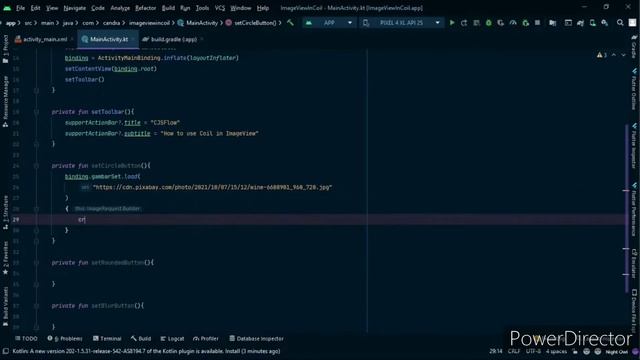
Task: Click the editor vertical scrollbar
Action: [x=627, y=208]
